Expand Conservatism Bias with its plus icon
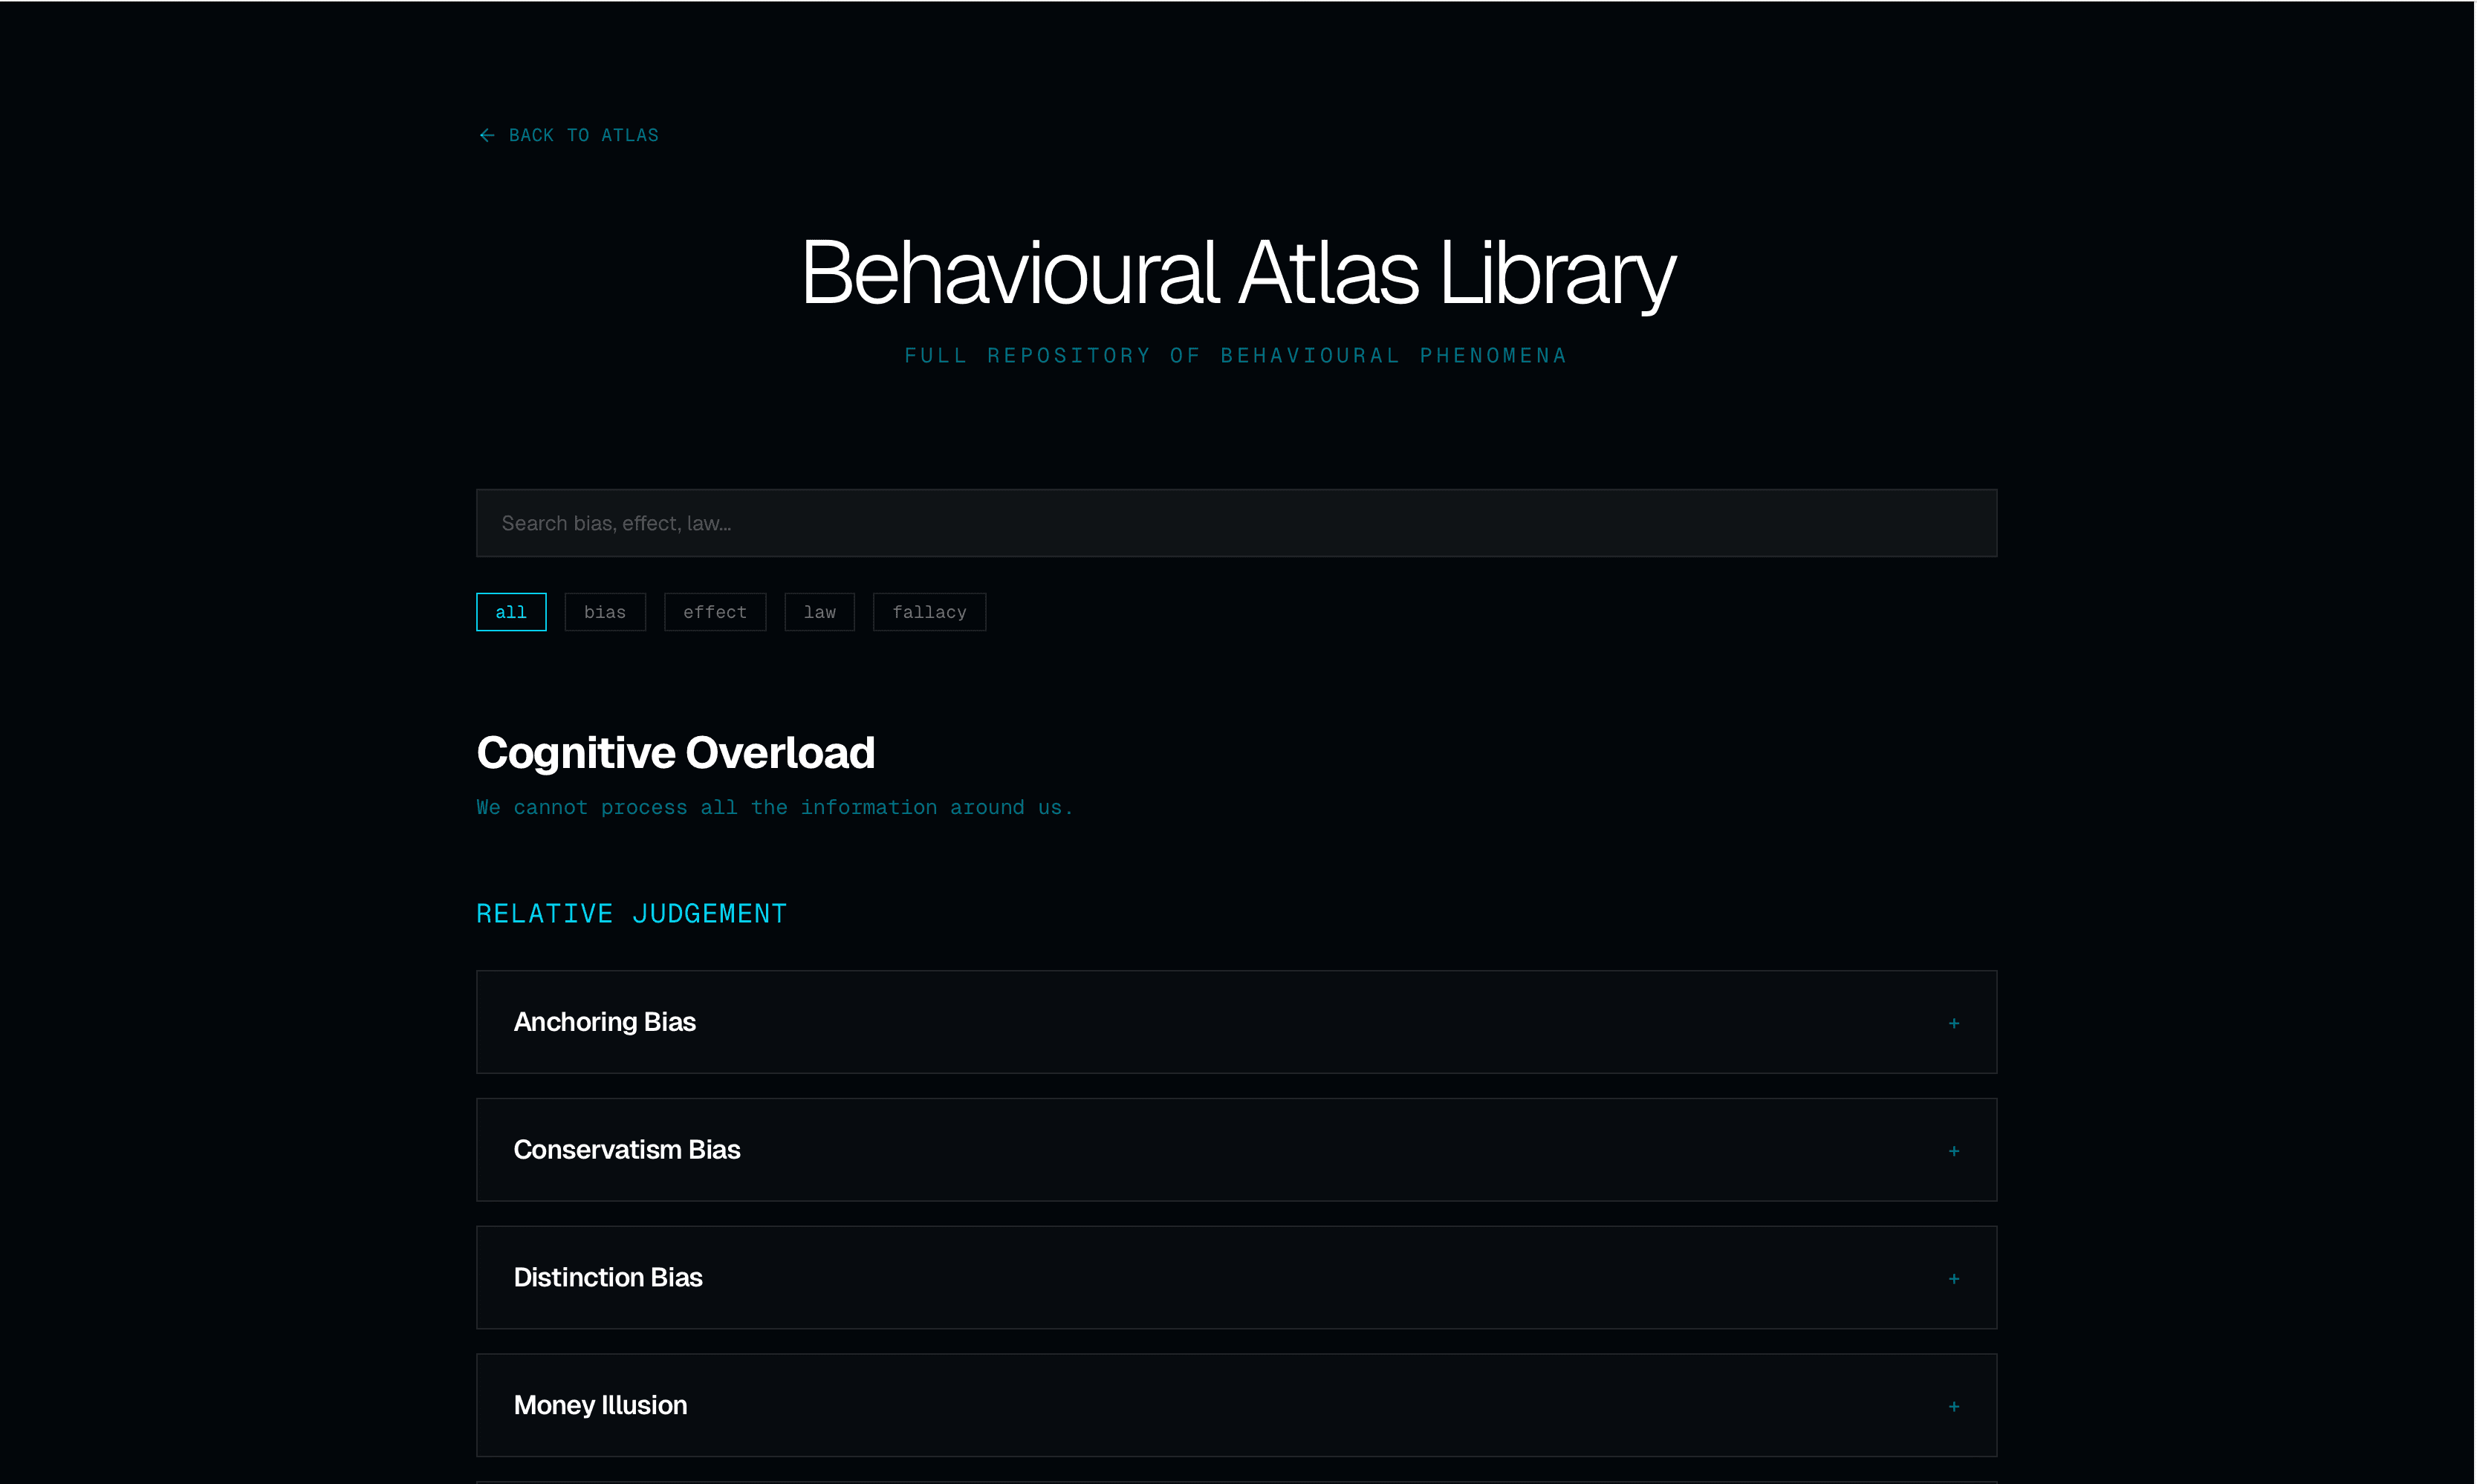The image size is (2477, 1484). (1954, 1150)
